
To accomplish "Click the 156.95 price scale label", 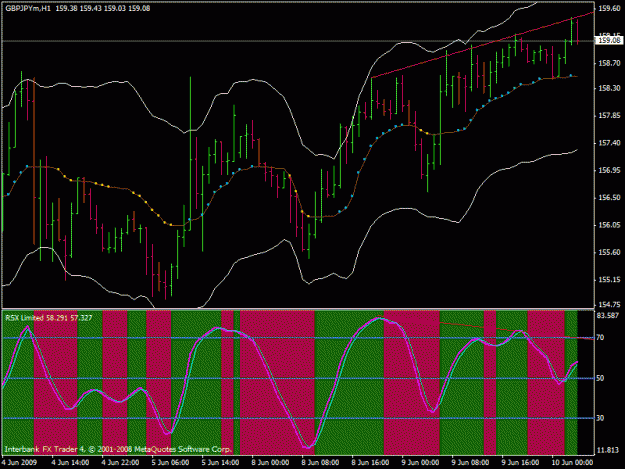I will (x=609, y=170).
